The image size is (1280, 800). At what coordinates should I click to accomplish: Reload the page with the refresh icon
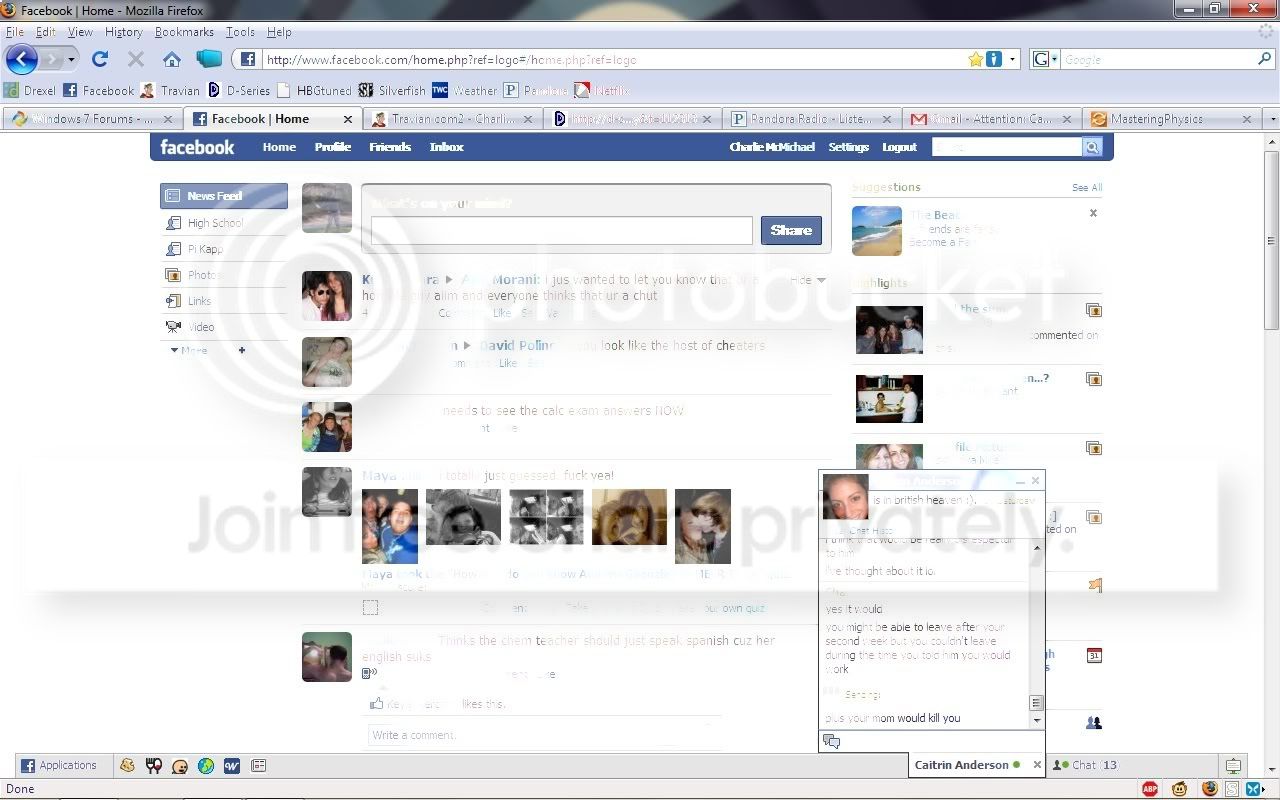(100, 59)
